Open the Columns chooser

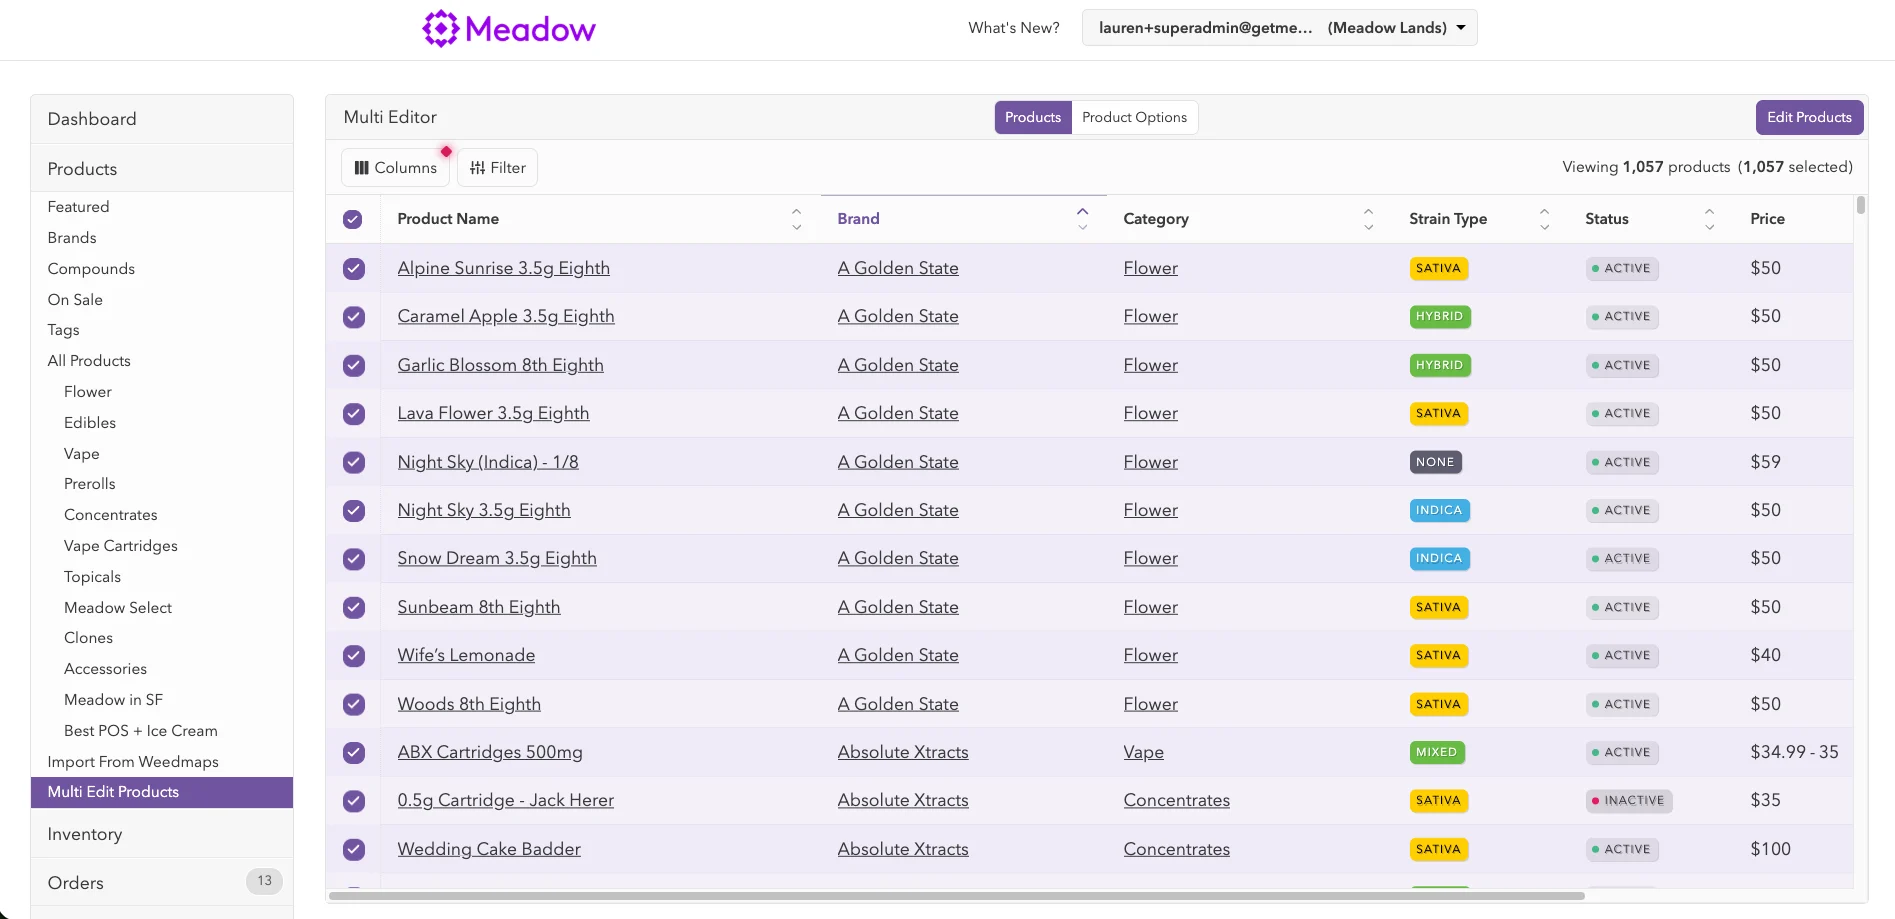[396, 168]
